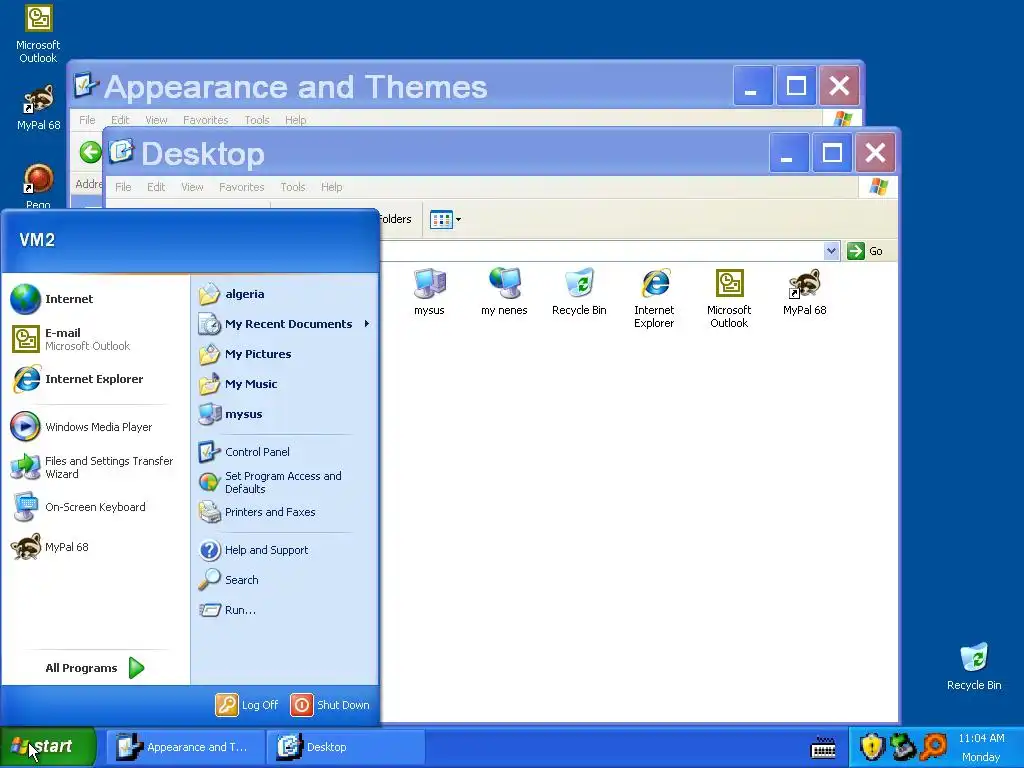Launch MyPal 68 from the Start menu
Screen dimensions: 1024x768
tap(95, 547)
